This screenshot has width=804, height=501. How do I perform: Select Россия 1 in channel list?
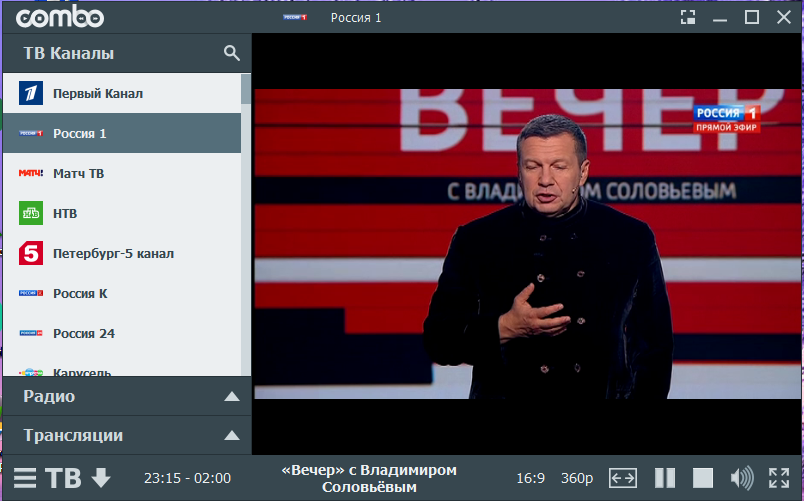(x=122, y=133)
